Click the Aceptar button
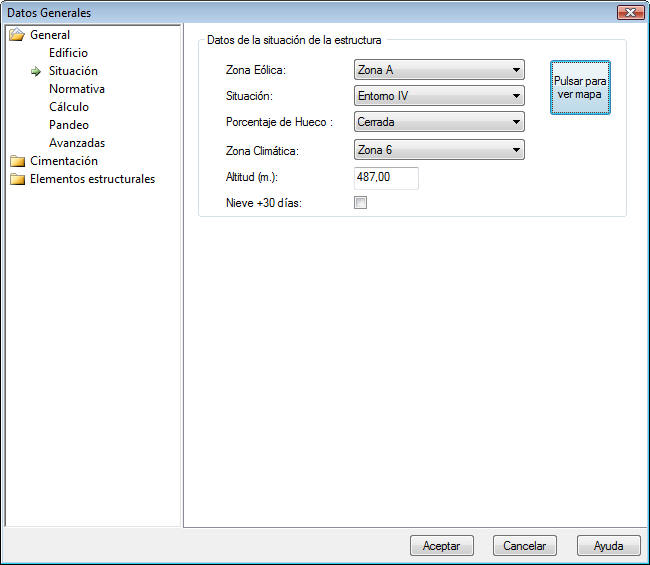 click(x=441, y=546)
